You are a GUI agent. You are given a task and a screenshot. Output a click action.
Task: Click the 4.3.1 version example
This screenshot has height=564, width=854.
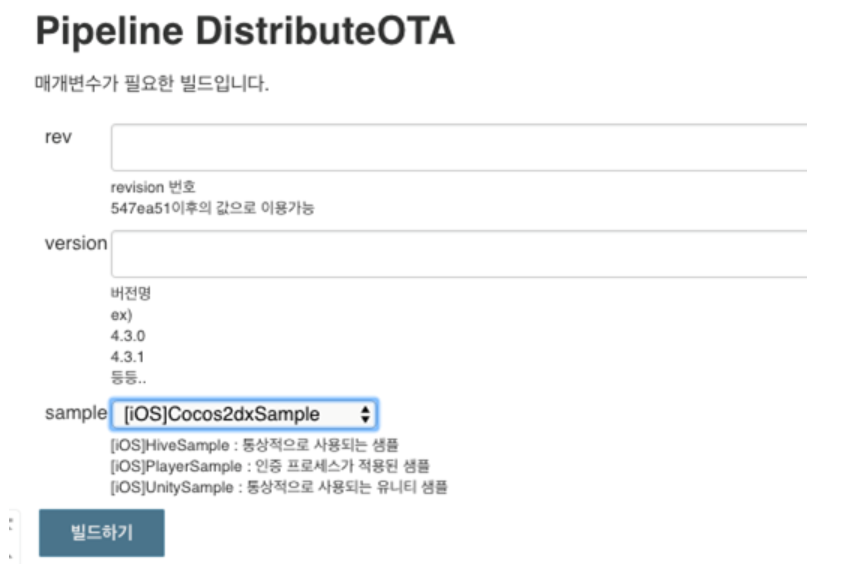click(x=128, y=355)
